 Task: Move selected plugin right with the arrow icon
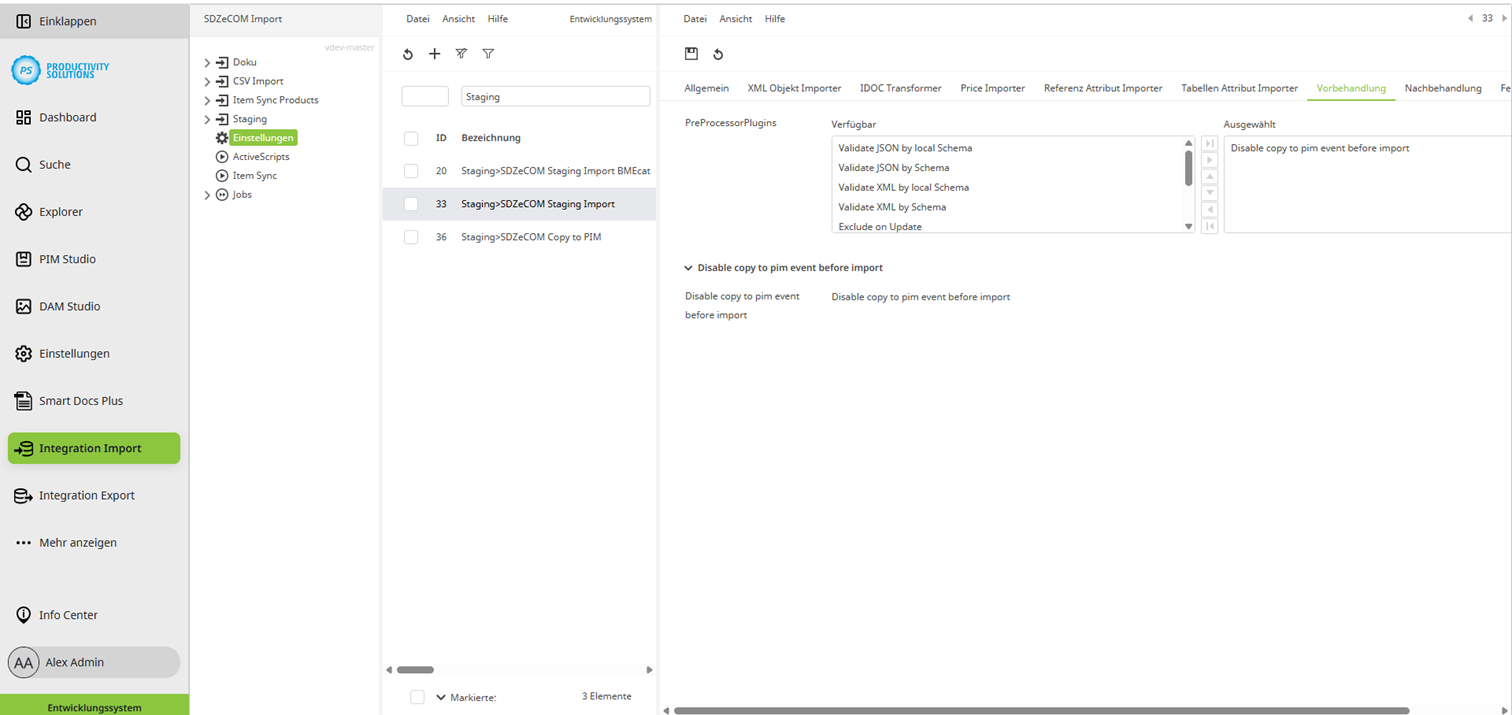click(x=1209, y=160)
